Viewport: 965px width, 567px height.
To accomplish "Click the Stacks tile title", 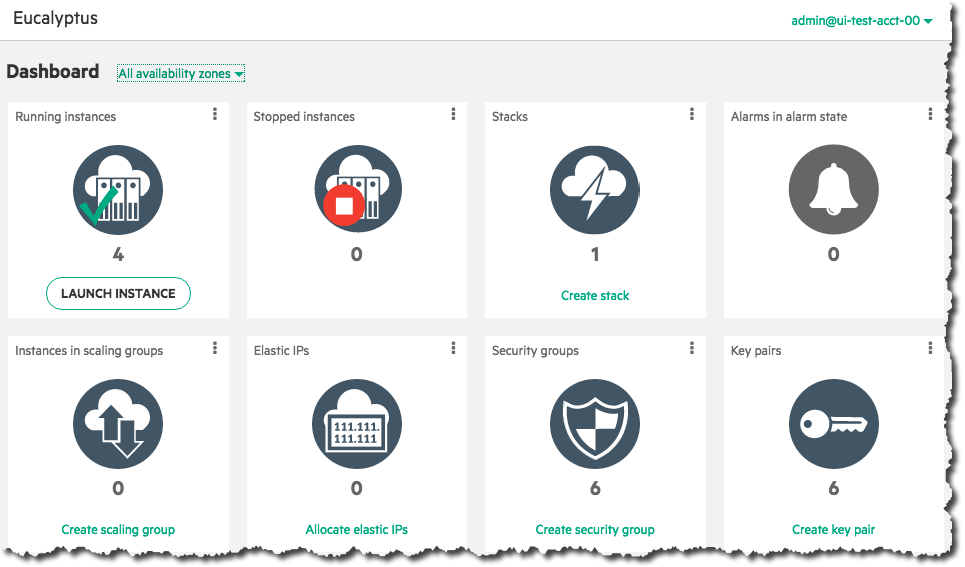I will click(x=510, y=116).
